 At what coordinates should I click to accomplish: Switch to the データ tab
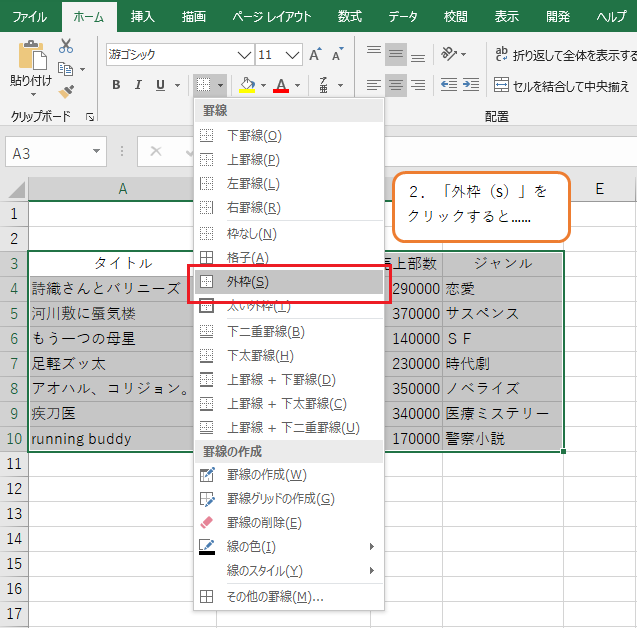tap(403, 17)
